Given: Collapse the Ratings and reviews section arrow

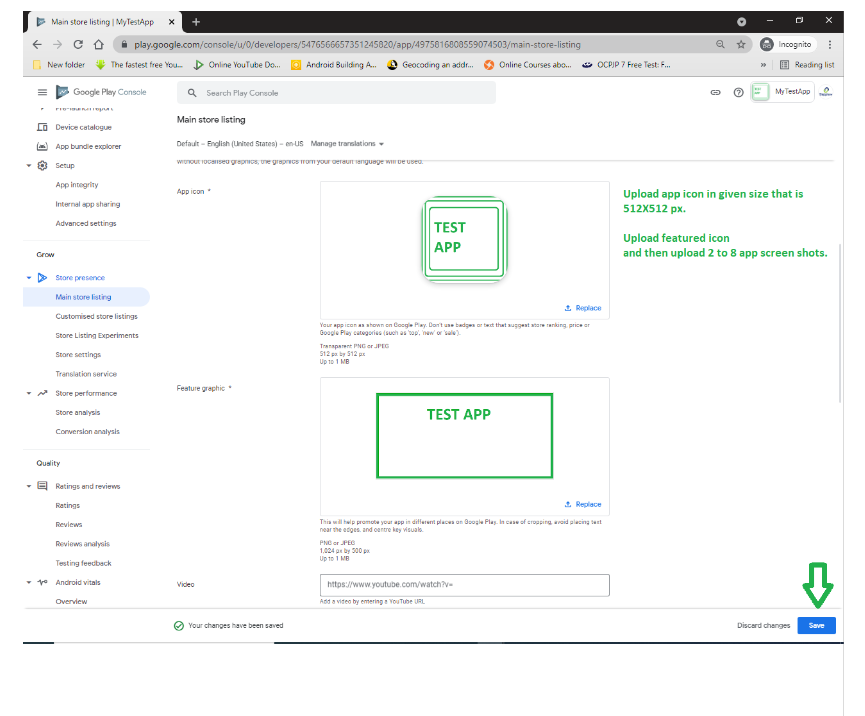Looking at the screenshot, I should (x=29, y=486).
